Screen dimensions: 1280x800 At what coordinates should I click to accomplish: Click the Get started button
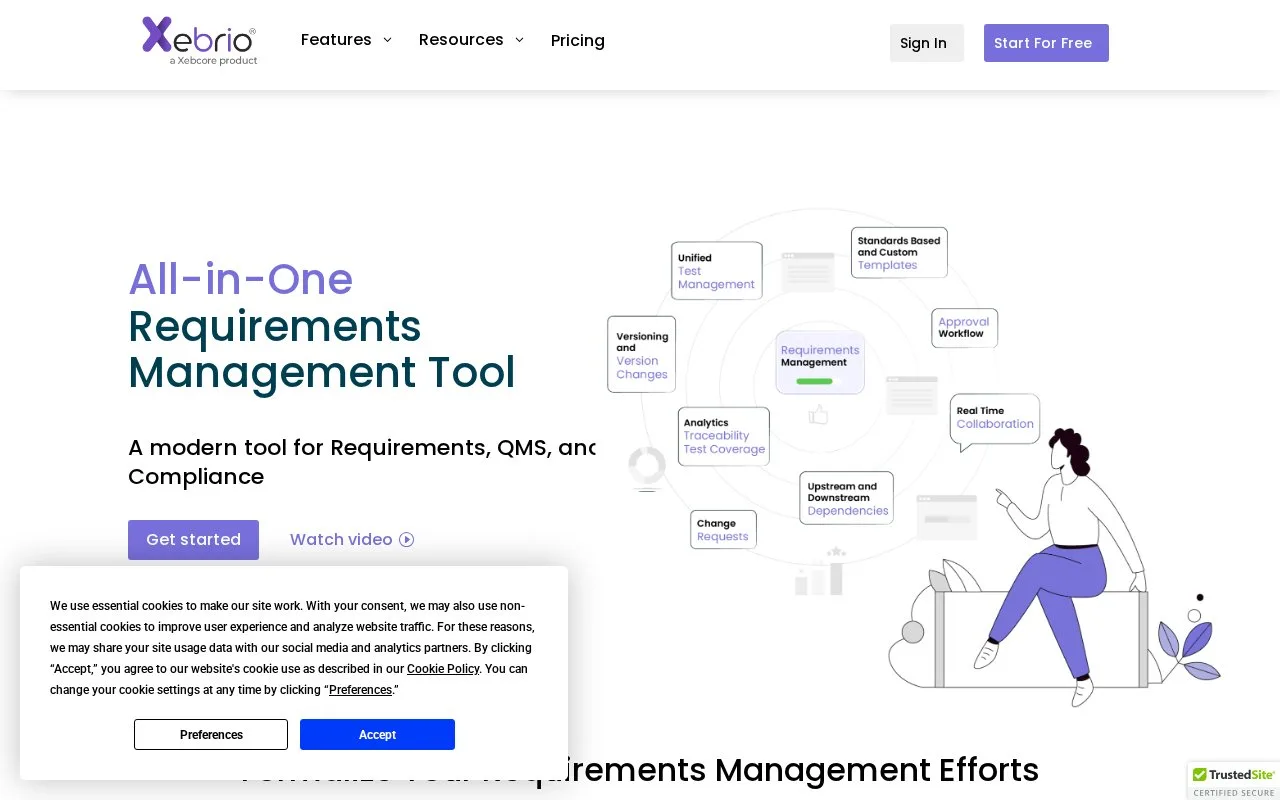[193, 540]
